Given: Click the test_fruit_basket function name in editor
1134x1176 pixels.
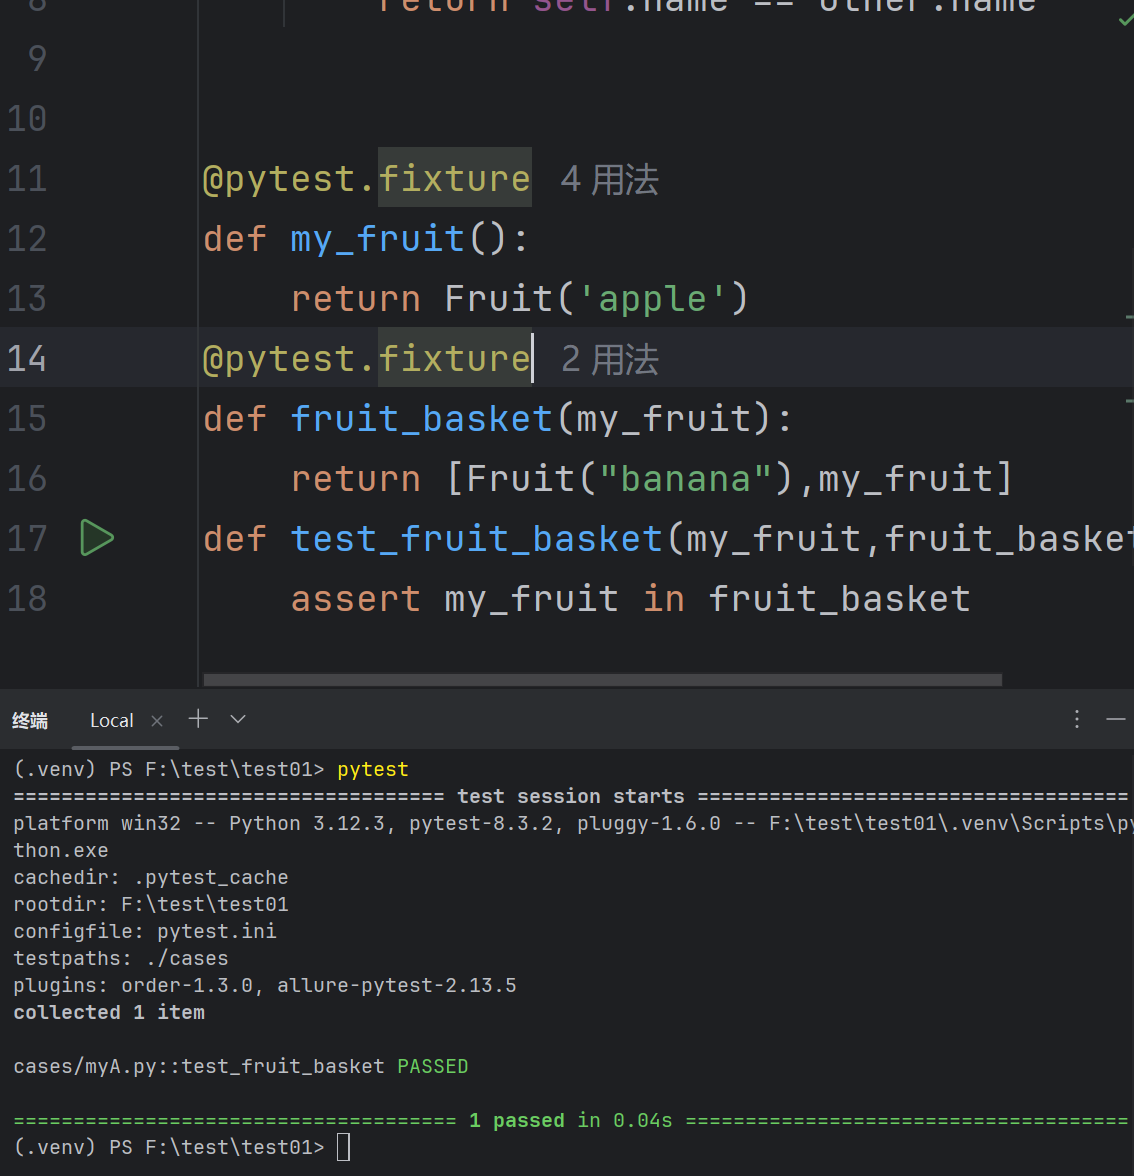Looking at the screenshot, I should click(476, 538).
